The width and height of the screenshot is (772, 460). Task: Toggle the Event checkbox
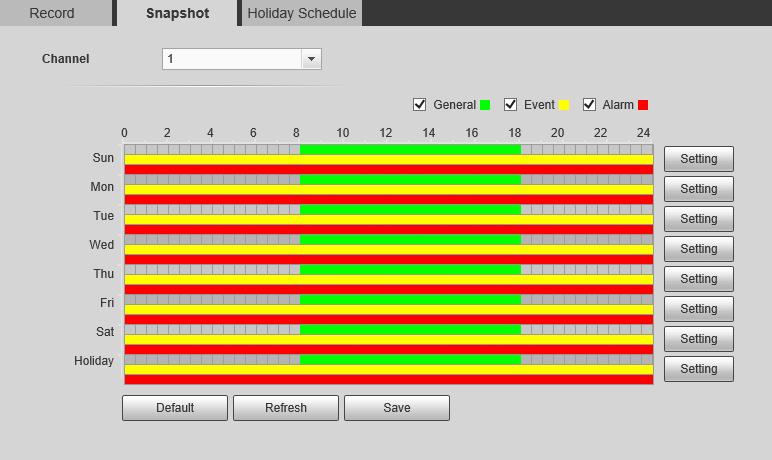[510, 104]
